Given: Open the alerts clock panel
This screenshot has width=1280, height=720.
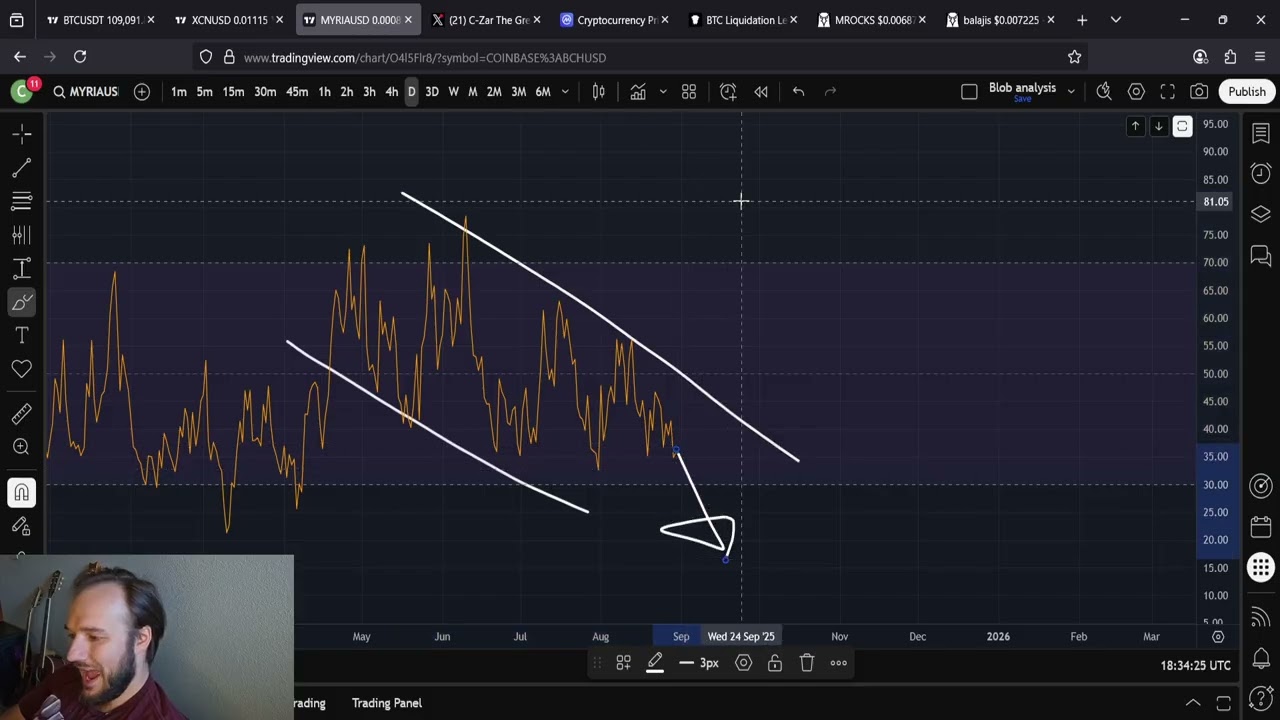Looking at the screenshot, I should pos(1261,172).
